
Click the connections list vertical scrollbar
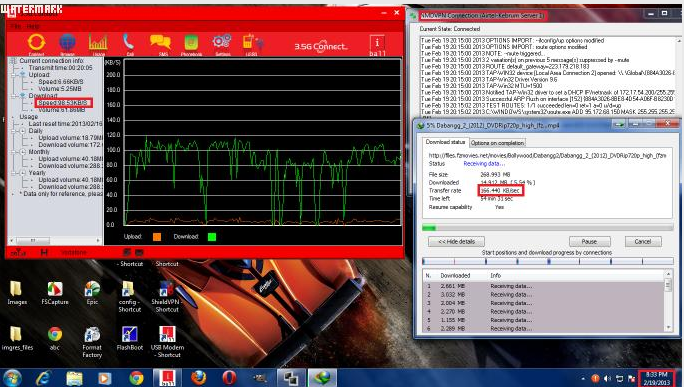pos(668,301)
